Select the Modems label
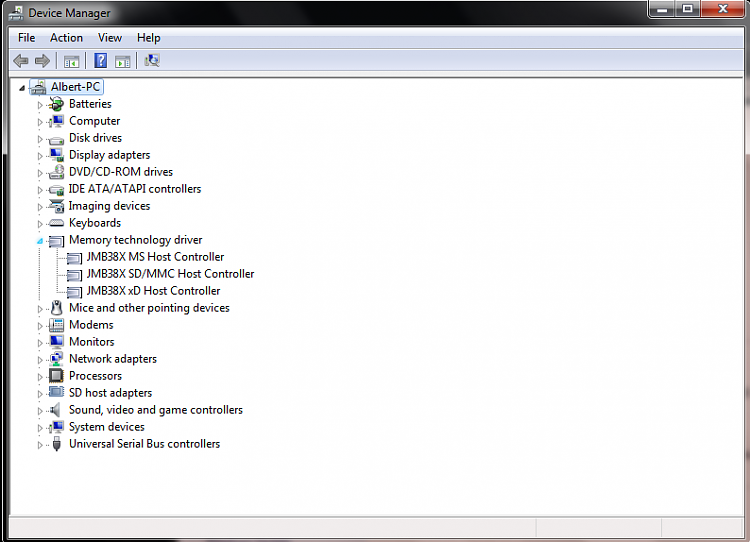750x542 pixels. pyautogui.click(x=91, y=325)
